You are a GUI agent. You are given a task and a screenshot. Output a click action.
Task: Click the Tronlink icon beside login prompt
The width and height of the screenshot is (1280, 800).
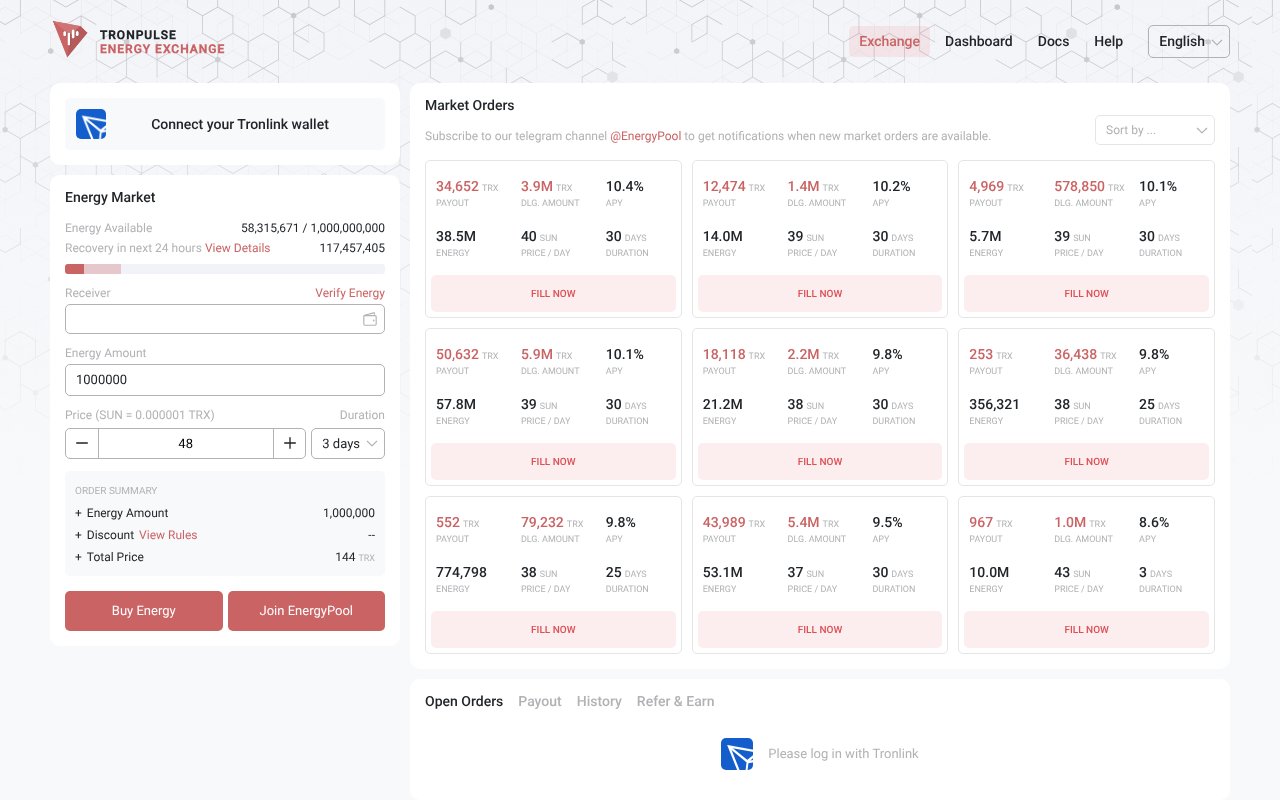737,753
